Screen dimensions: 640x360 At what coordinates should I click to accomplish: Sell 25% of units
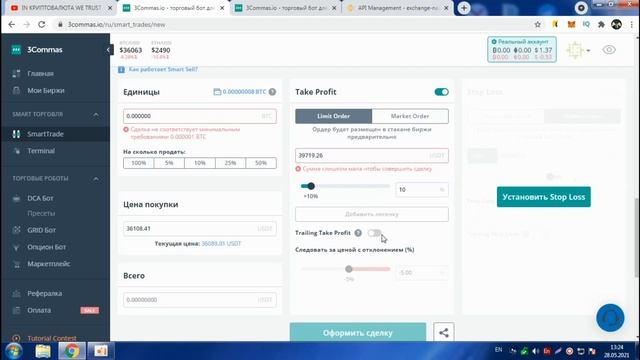pyautogui.click(x=230, y=163)
